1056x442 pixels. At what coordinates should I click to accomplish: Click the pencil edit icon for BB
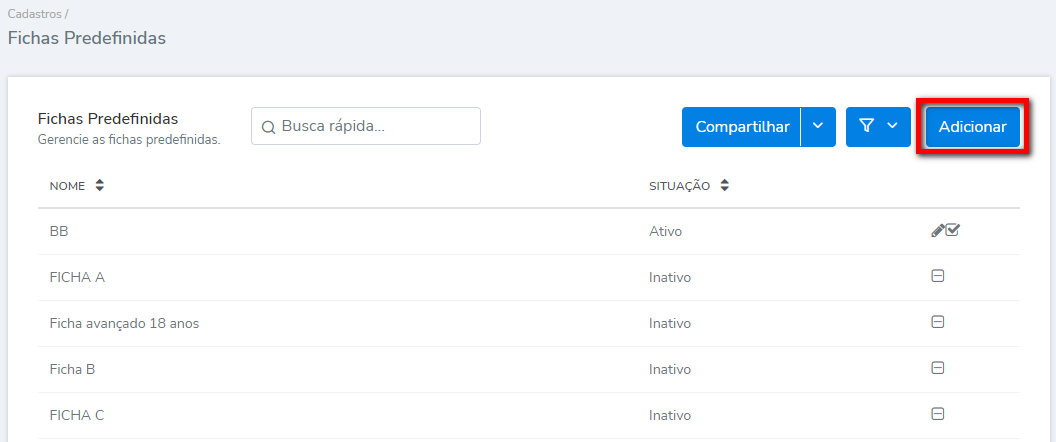tap(937, 230)
